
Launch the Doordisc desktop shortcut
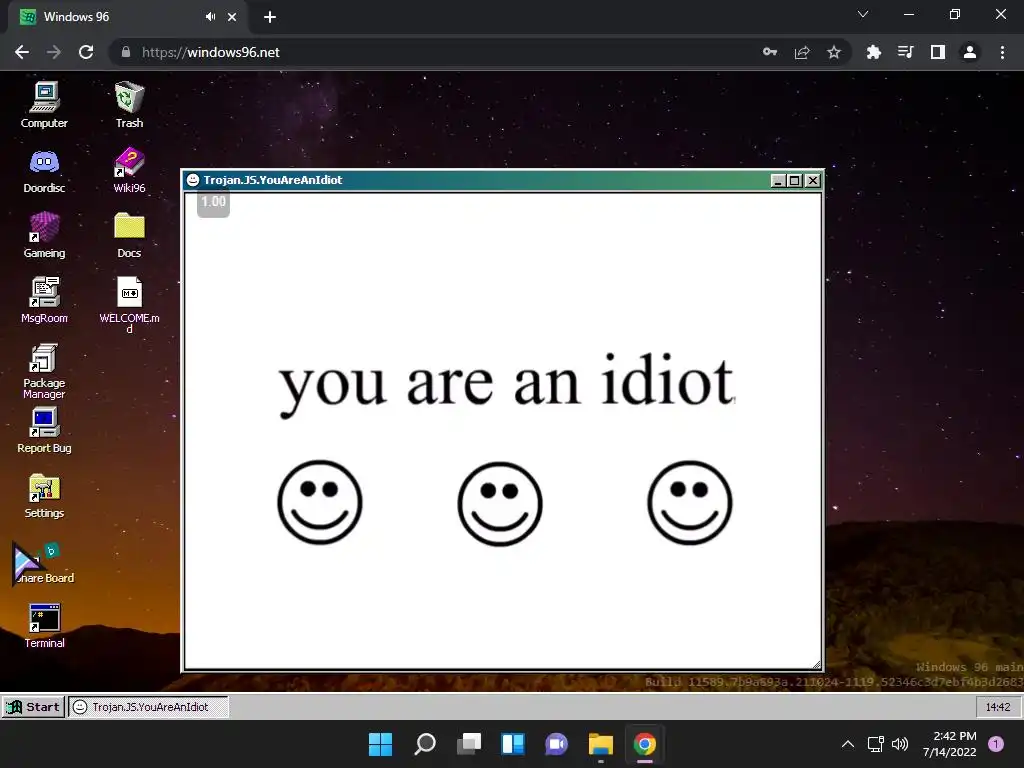tap(44, 170)
